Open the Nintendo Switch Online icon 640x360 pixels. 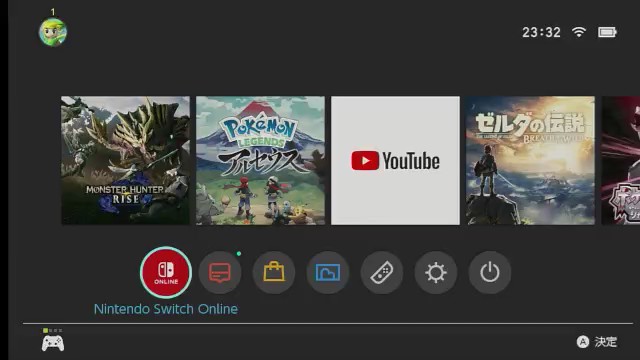[x=166, y=272]
